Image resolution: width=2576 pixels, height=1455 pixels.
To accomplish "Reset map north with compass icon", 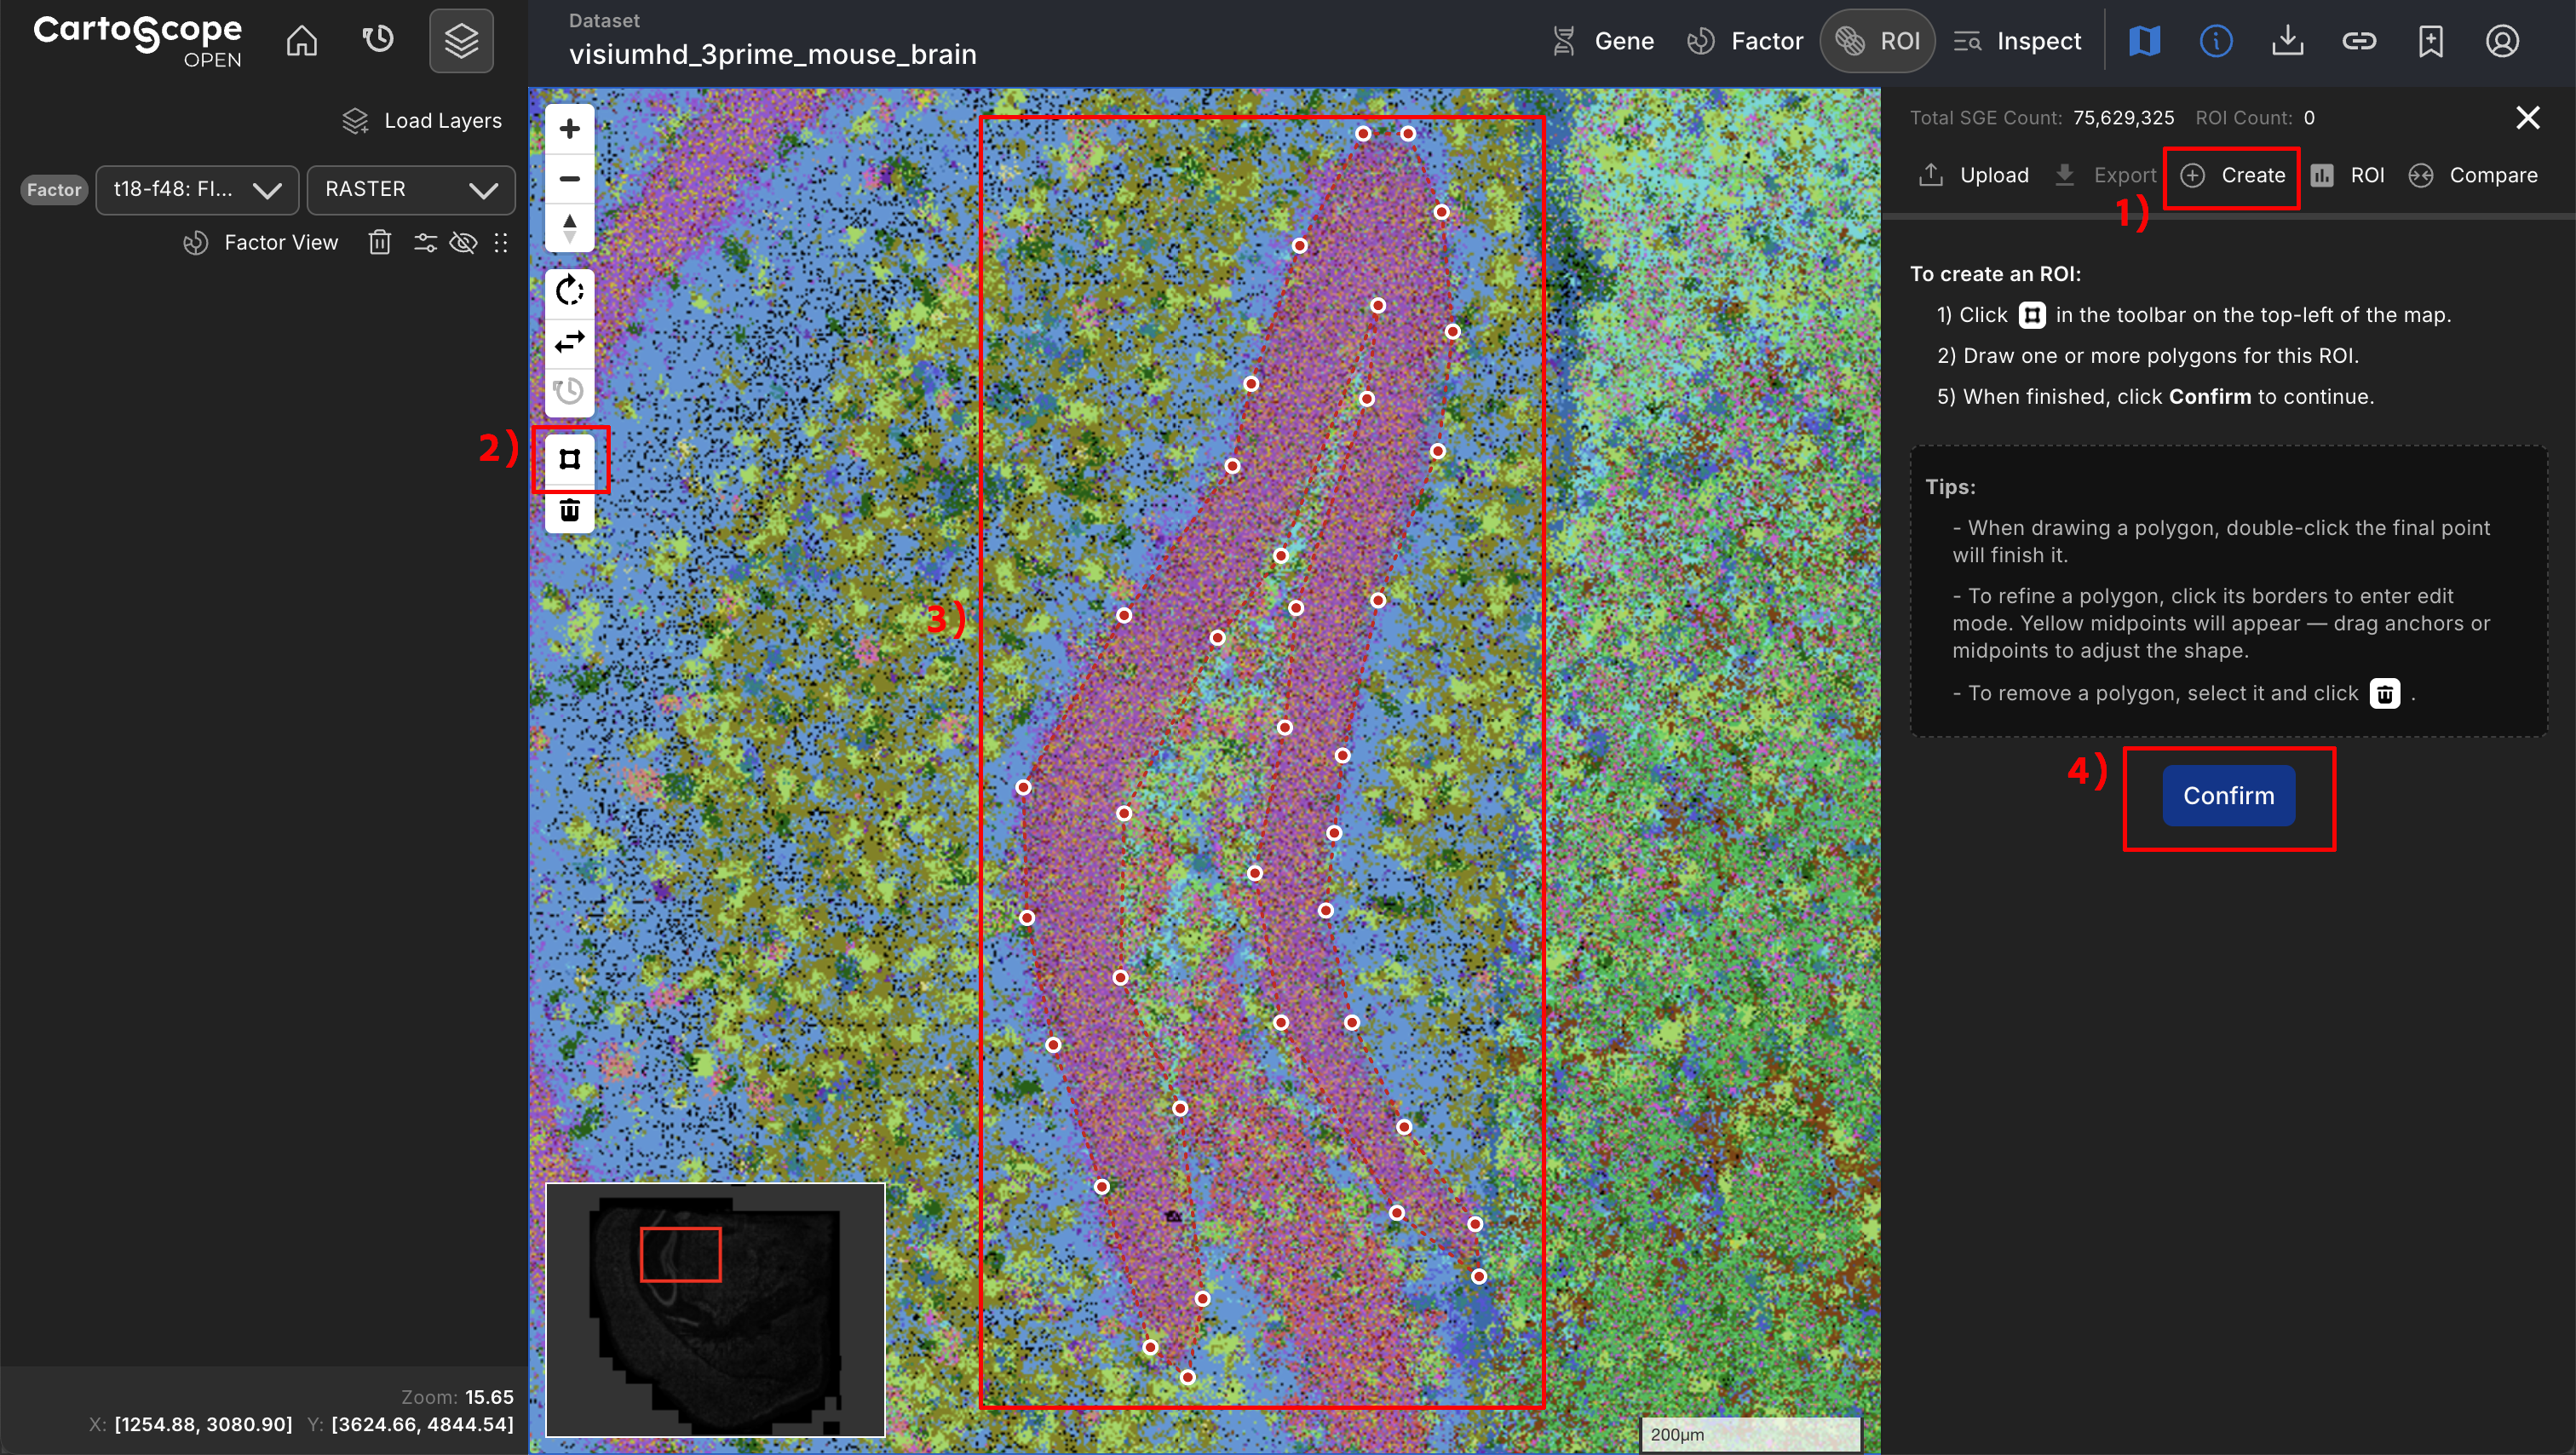I will (569, 228).
